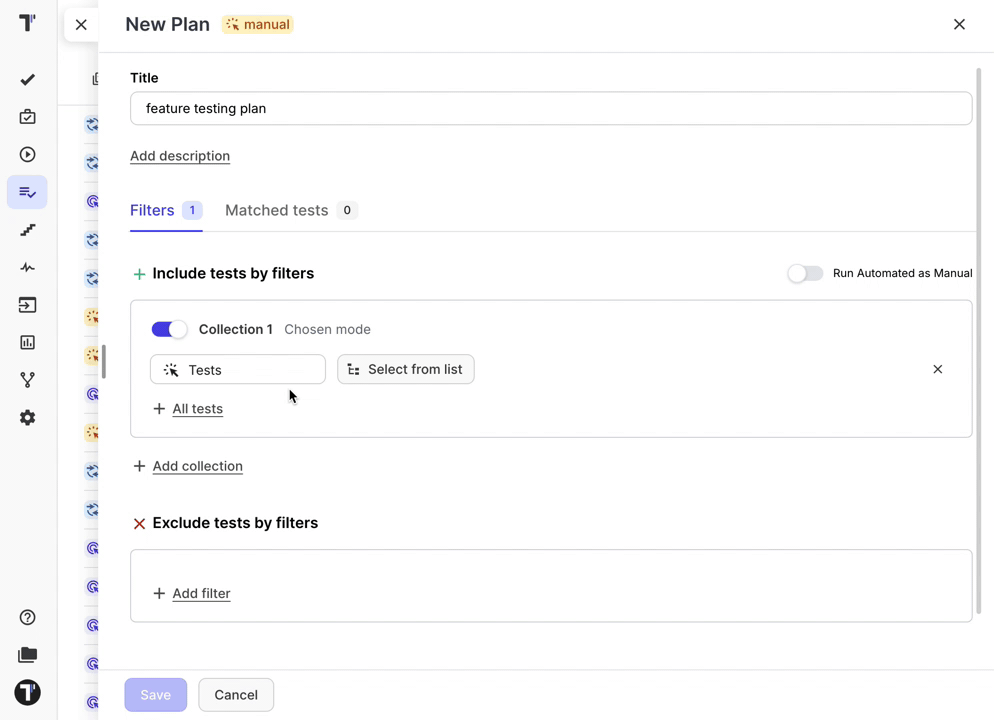Screen dimensions: 994x720
Task: Click the import/export arrow sidebar icon
Action: 27,305
